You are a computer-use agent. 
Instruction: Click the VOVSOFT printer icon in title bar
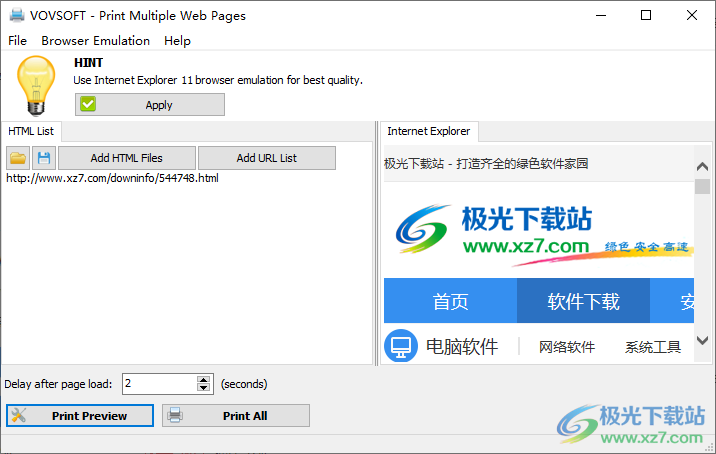click(17, 15)
